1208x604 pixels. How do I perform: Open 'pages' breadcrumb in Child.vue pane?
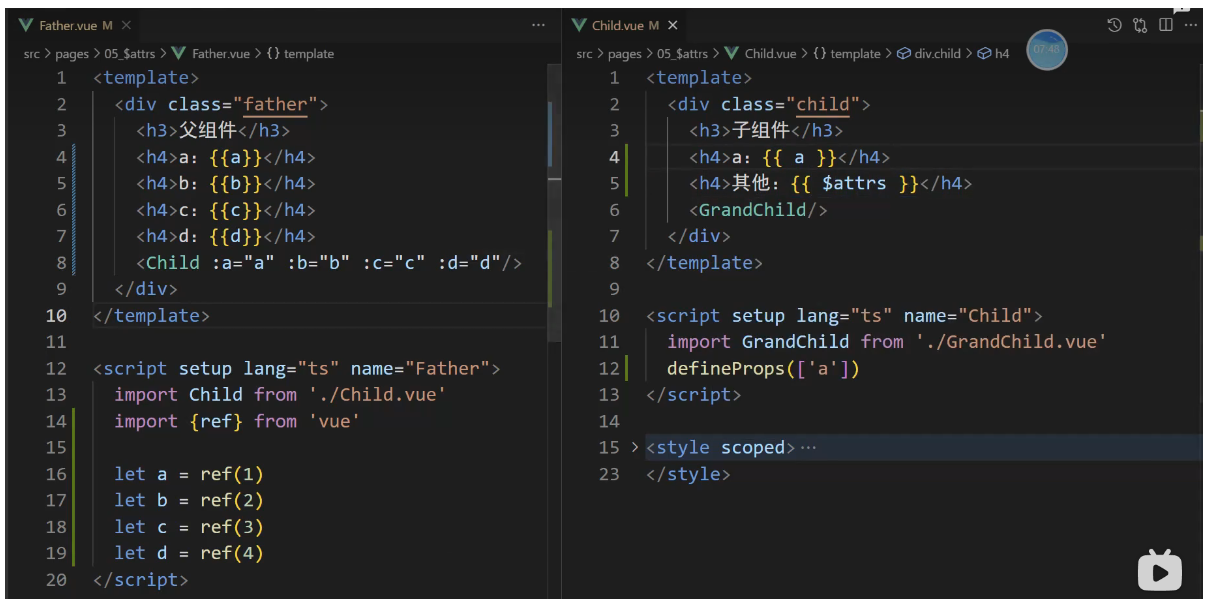pyautogui.click(x=625, y=54)
